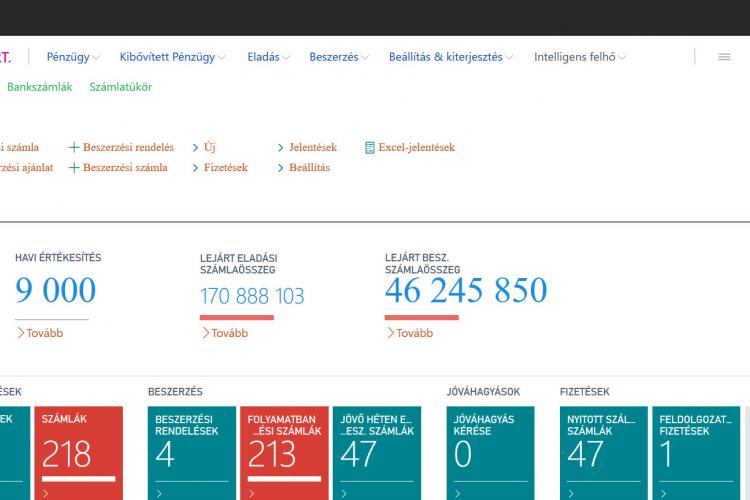Click arrow on Feldolgozat. fizetések tile
This screenshot has width=750, height=500.
pos(663,493)
